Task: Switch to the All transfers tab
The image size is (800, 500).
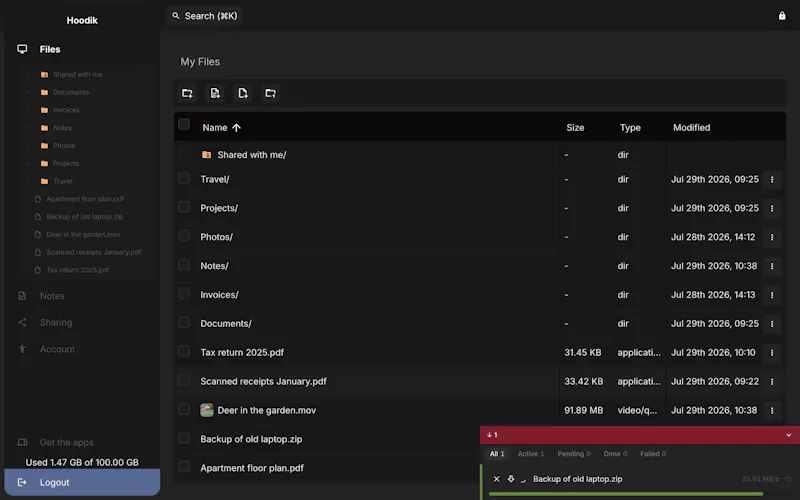Action: pos(496,454)
